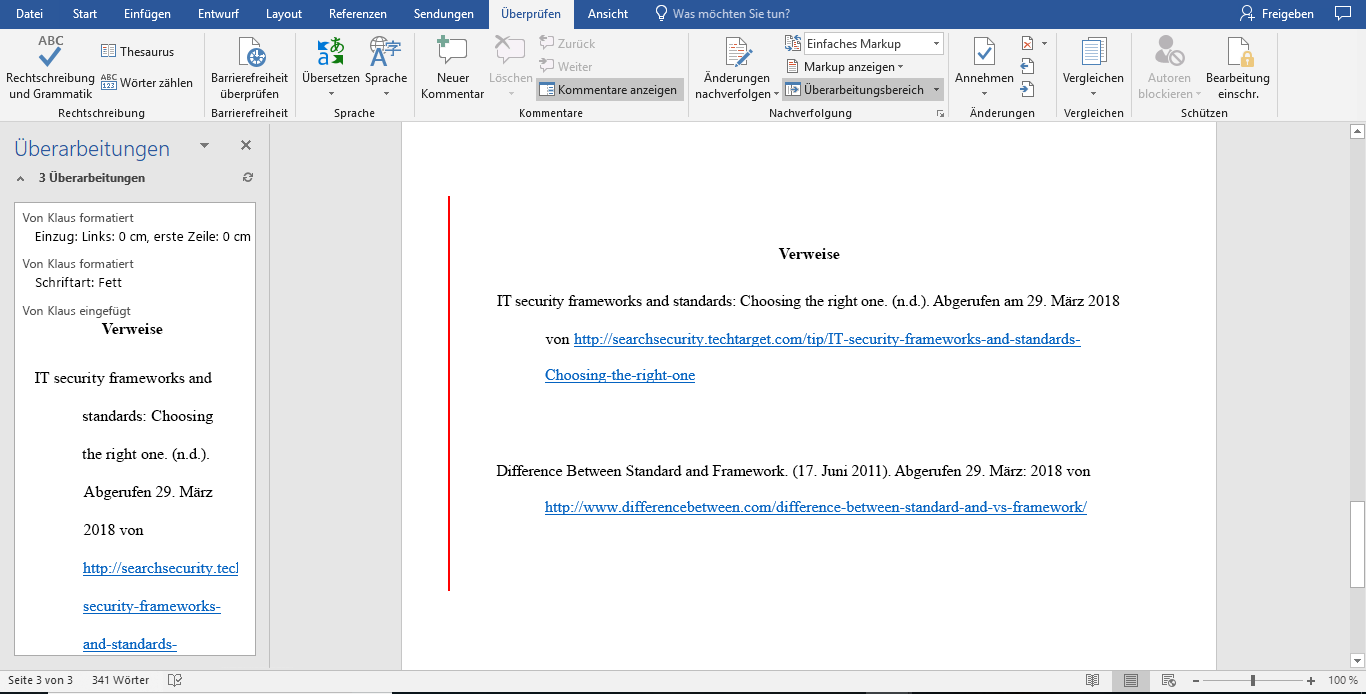This screenshot has width=1366, height=694.
Task: Open the differencebetween.com link in the document
Action: pyautogui.click(x=816, y=507)
